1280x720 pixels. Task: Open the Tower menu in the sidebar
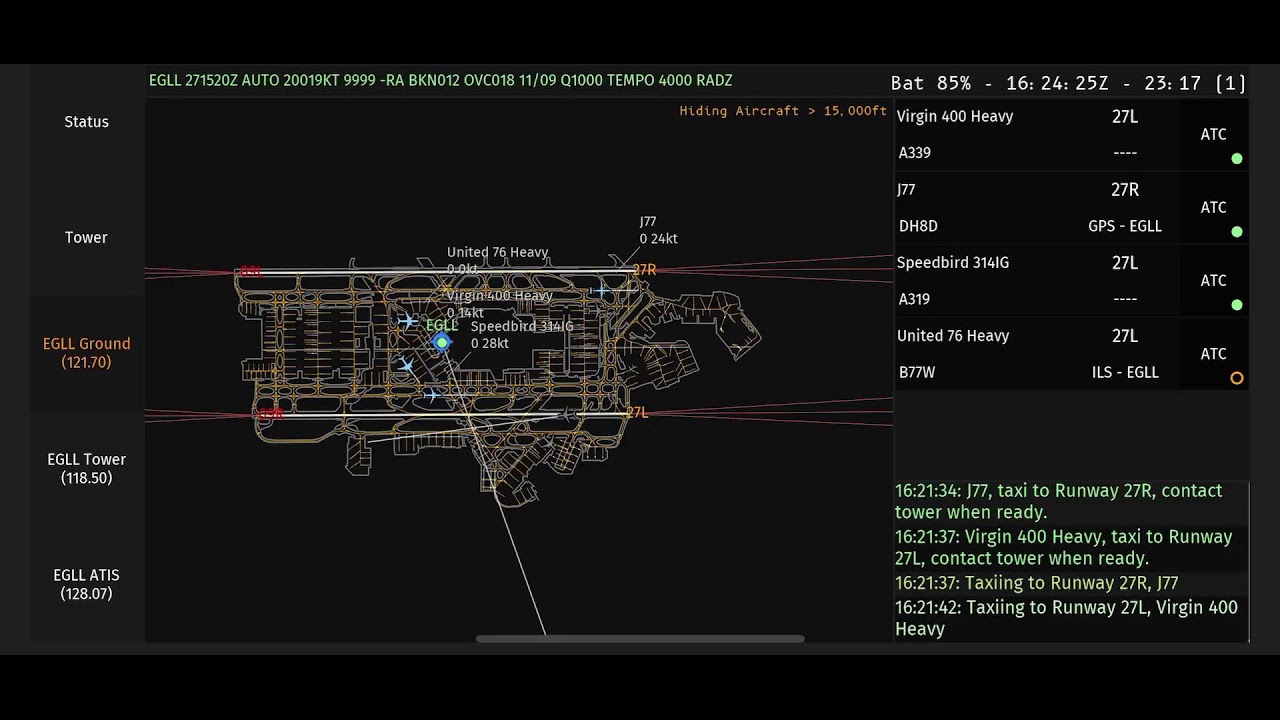click(87, 238)
